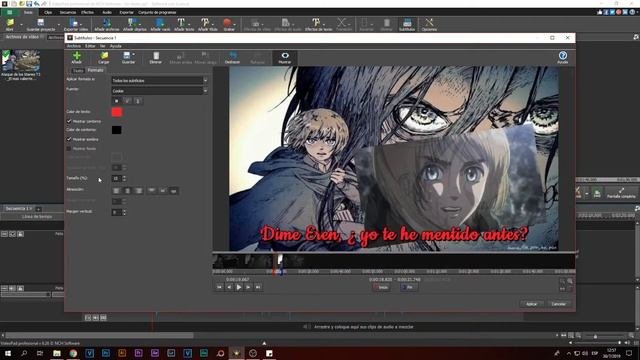Screen dimensions: 640x360
Task: Increase Margen vertical stepper value
Action: pos(124,211)
